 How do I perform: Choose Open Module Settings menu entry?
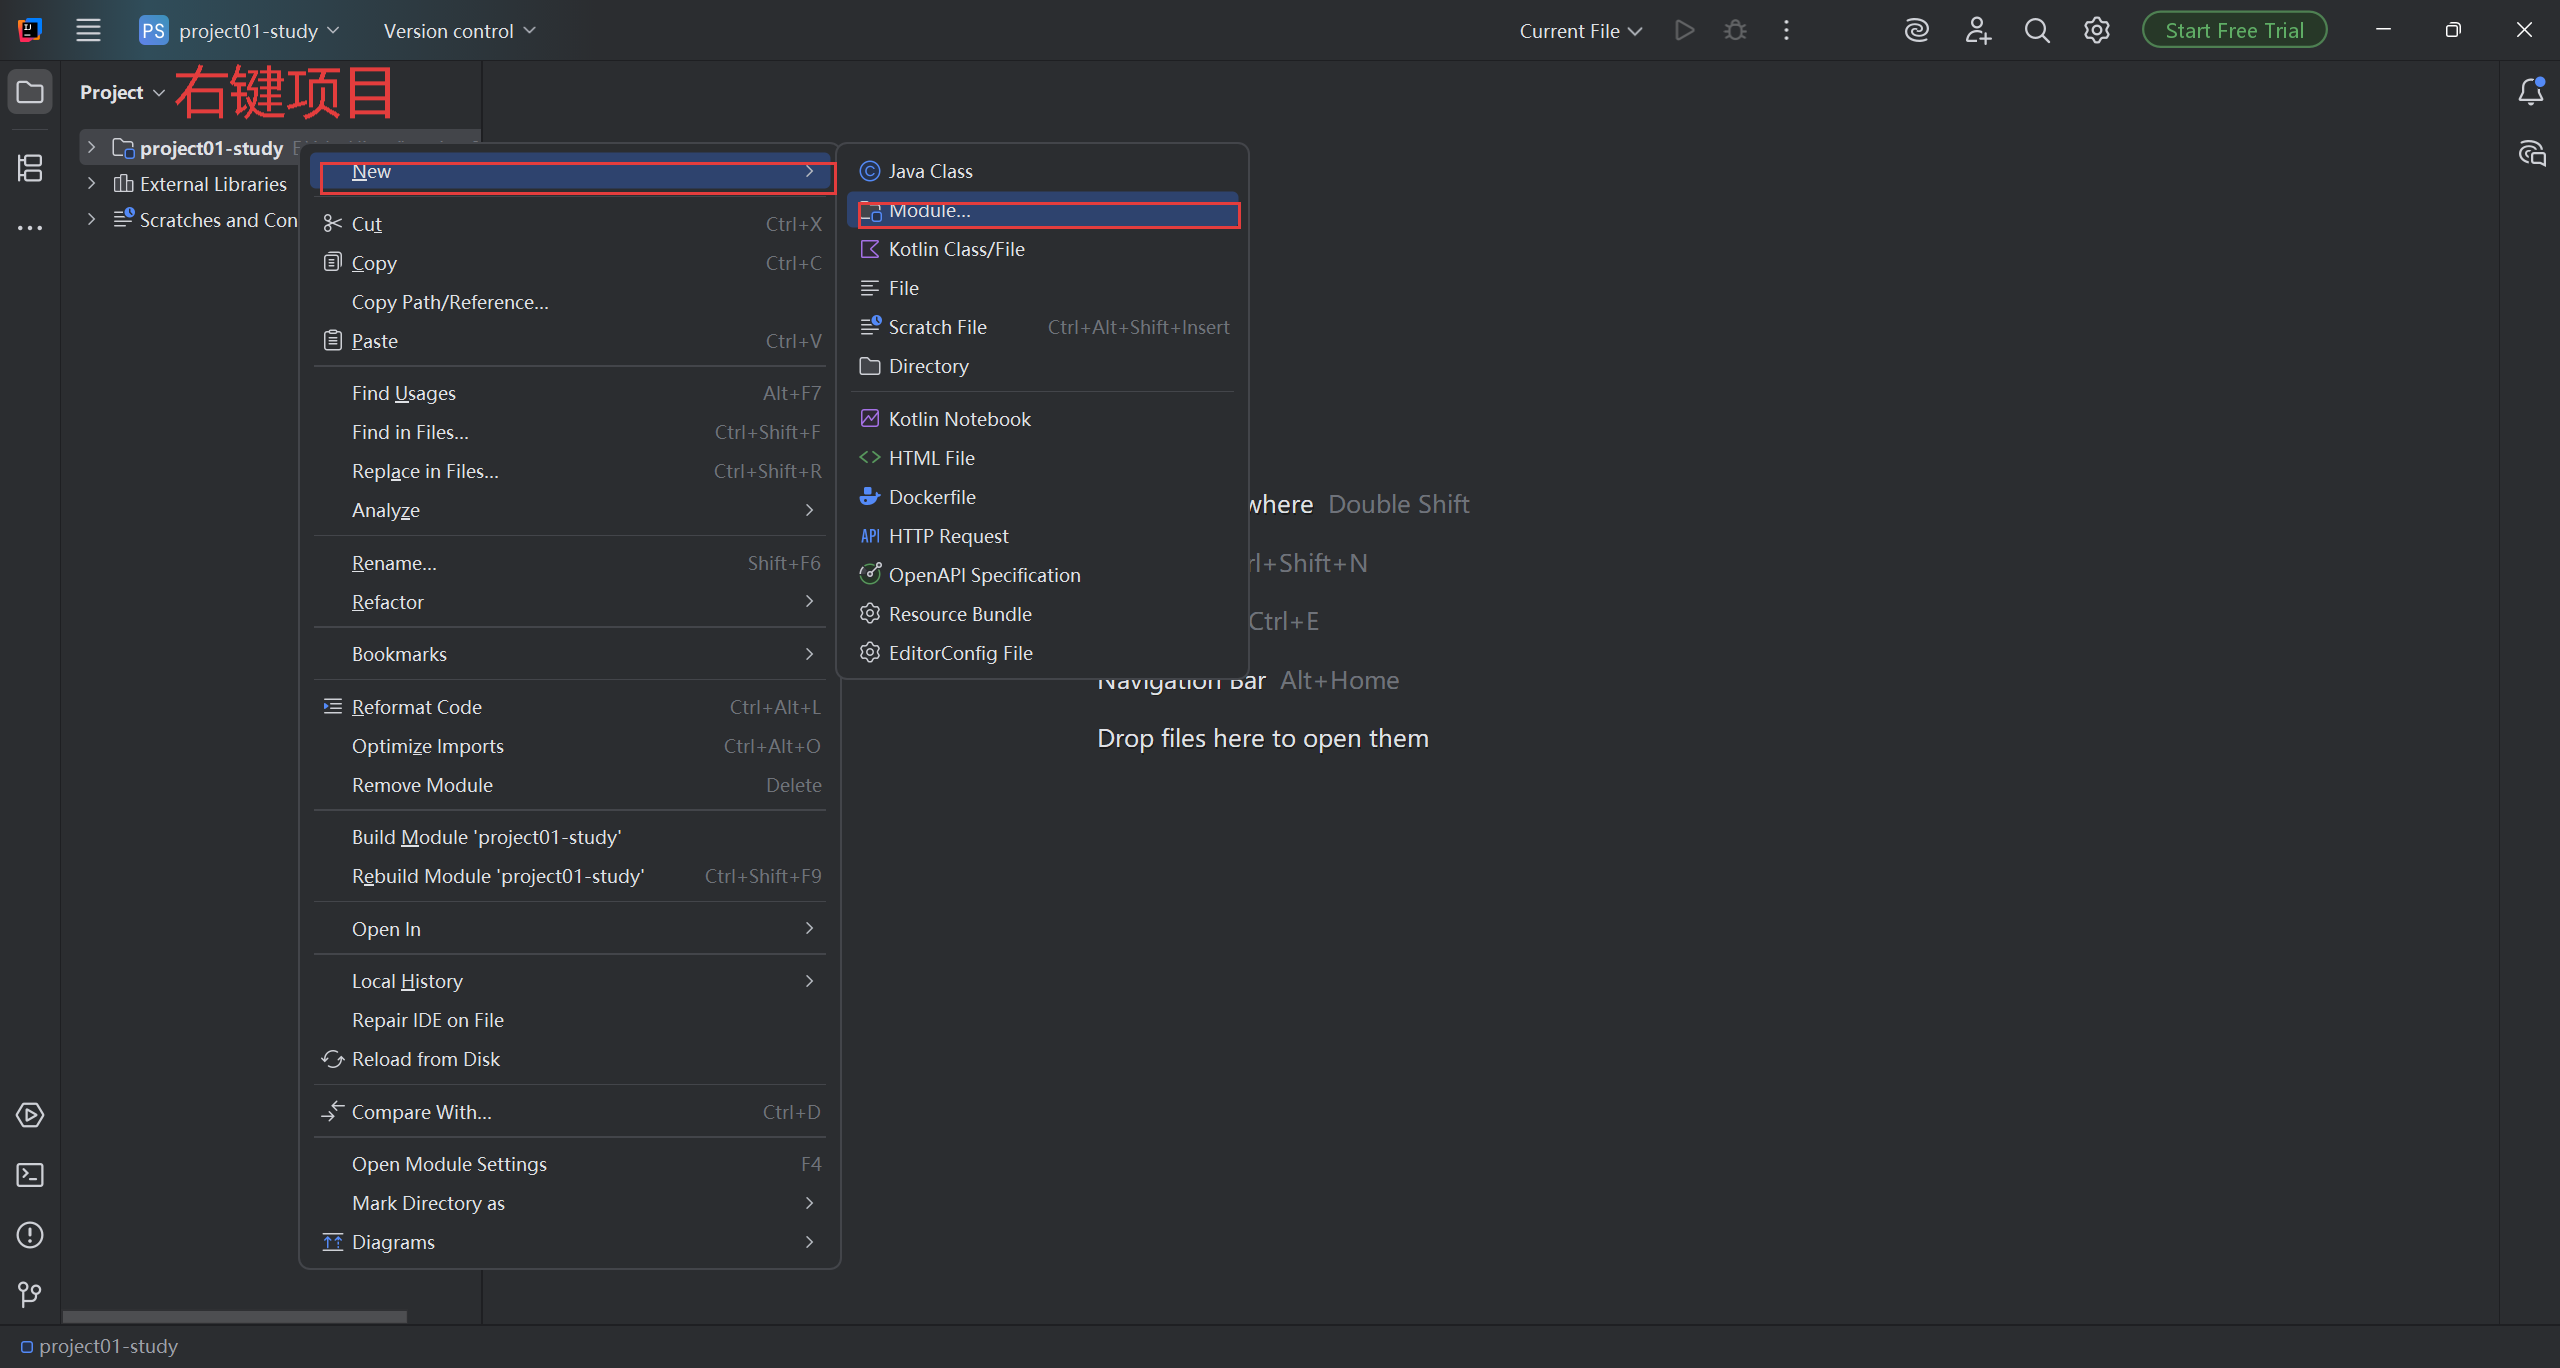[x=449, y=1164]
